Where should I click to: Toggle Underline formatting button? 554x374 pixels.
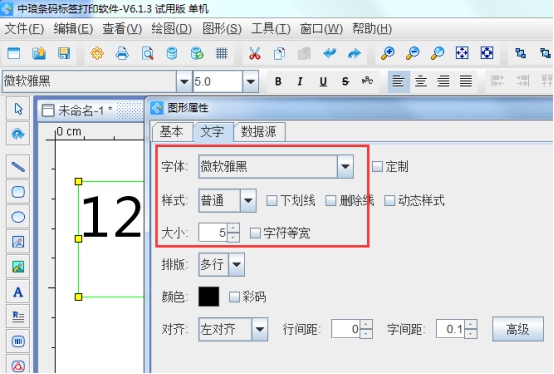click(323, 82)
